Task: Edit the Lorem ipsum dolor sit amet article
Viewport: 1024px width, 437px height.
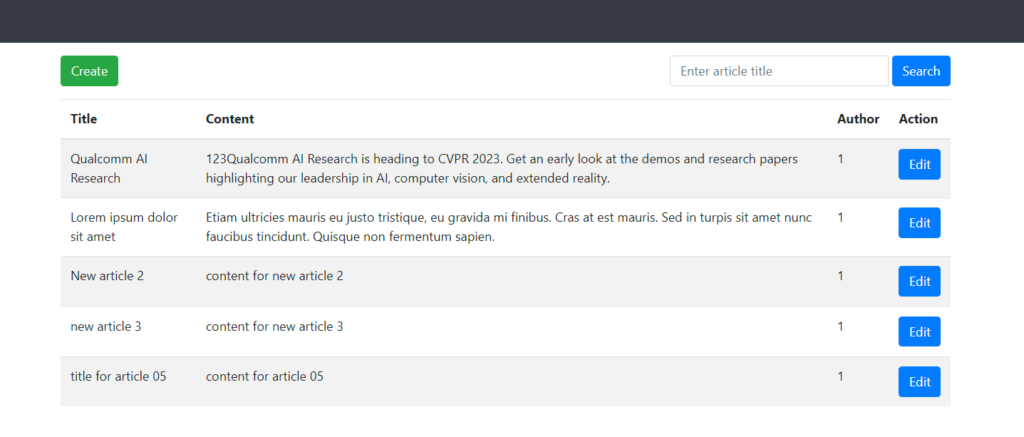Action: coord(919,223)
